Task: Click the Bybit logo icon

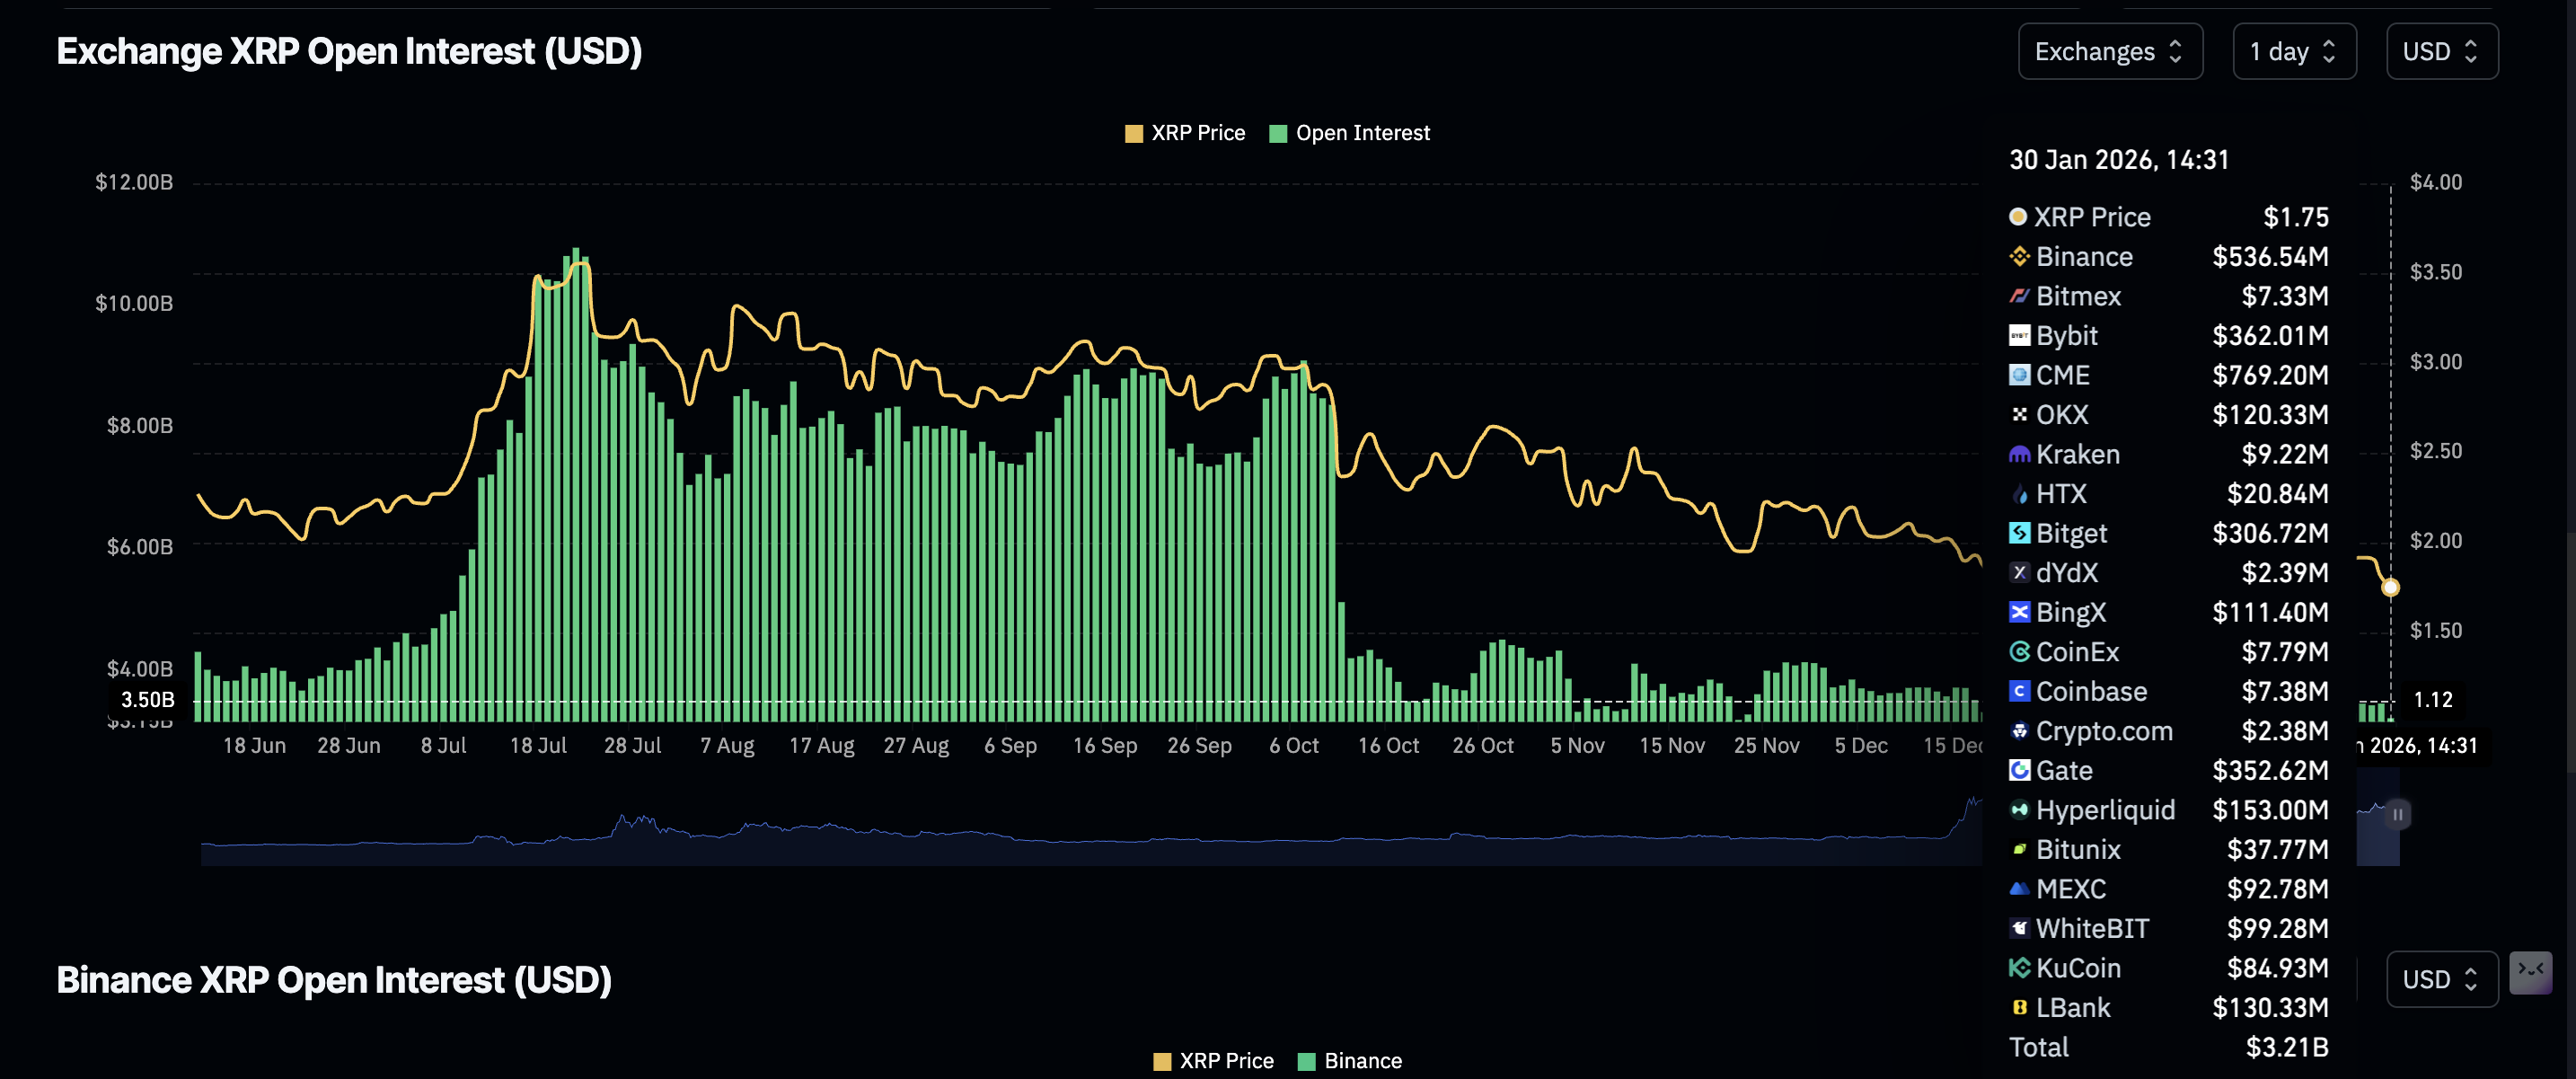Action: [2019, 336]
